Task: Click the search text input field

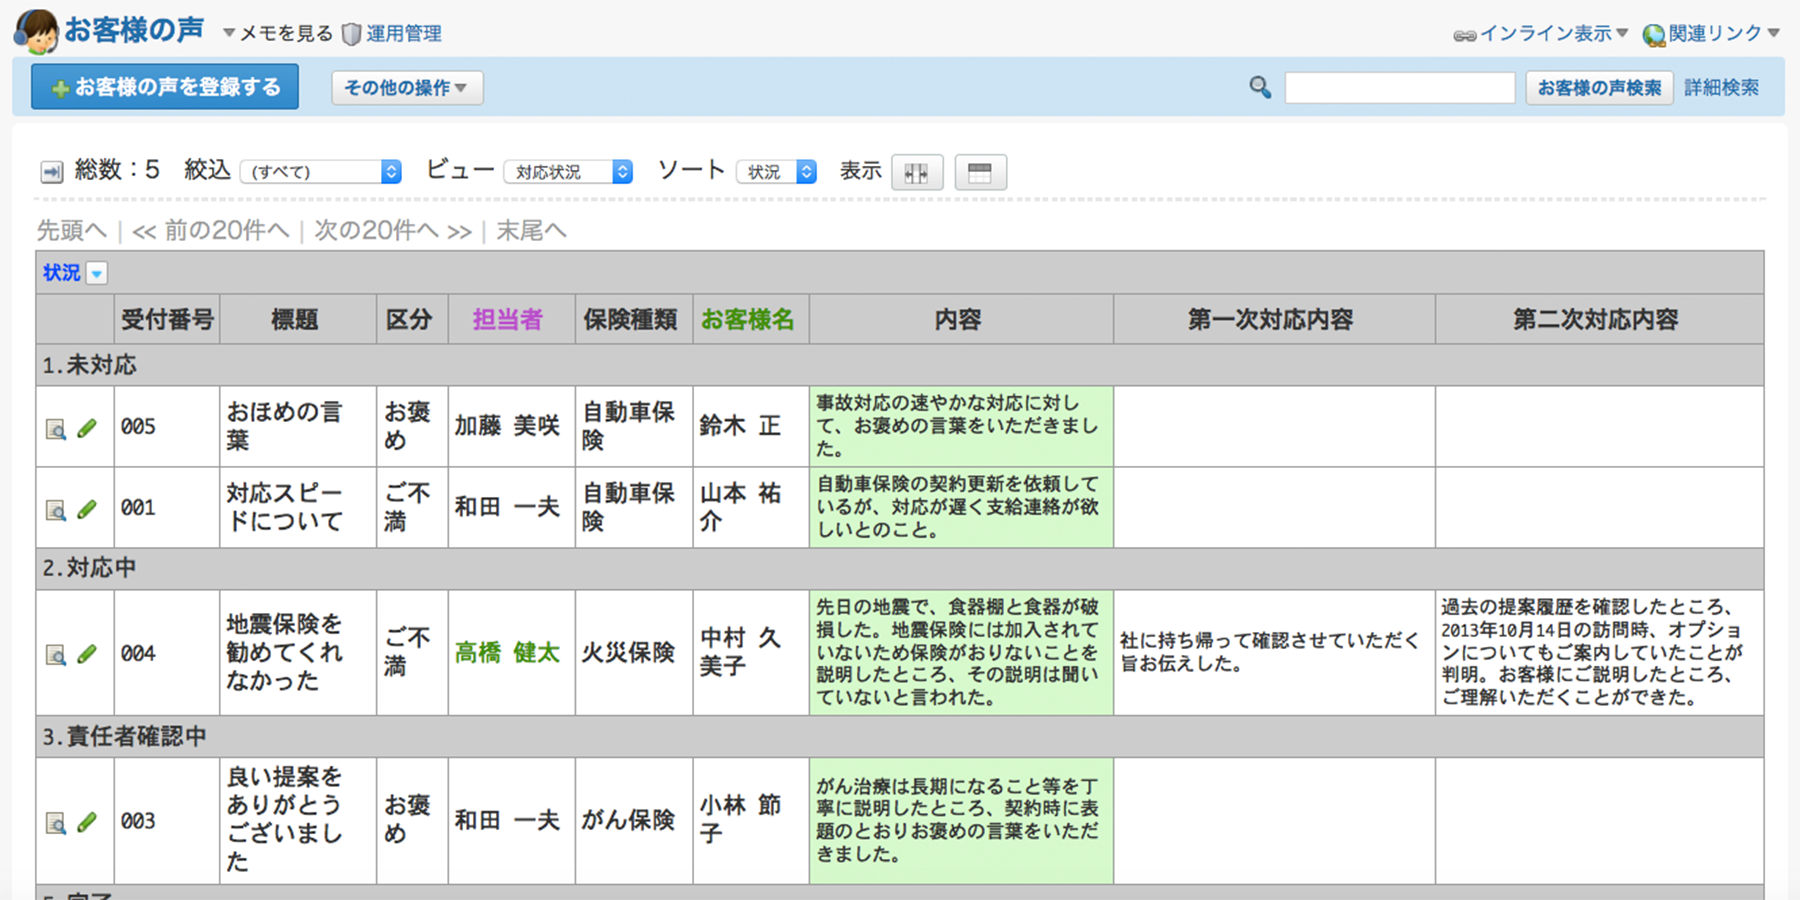Action: coord(1399,88)
